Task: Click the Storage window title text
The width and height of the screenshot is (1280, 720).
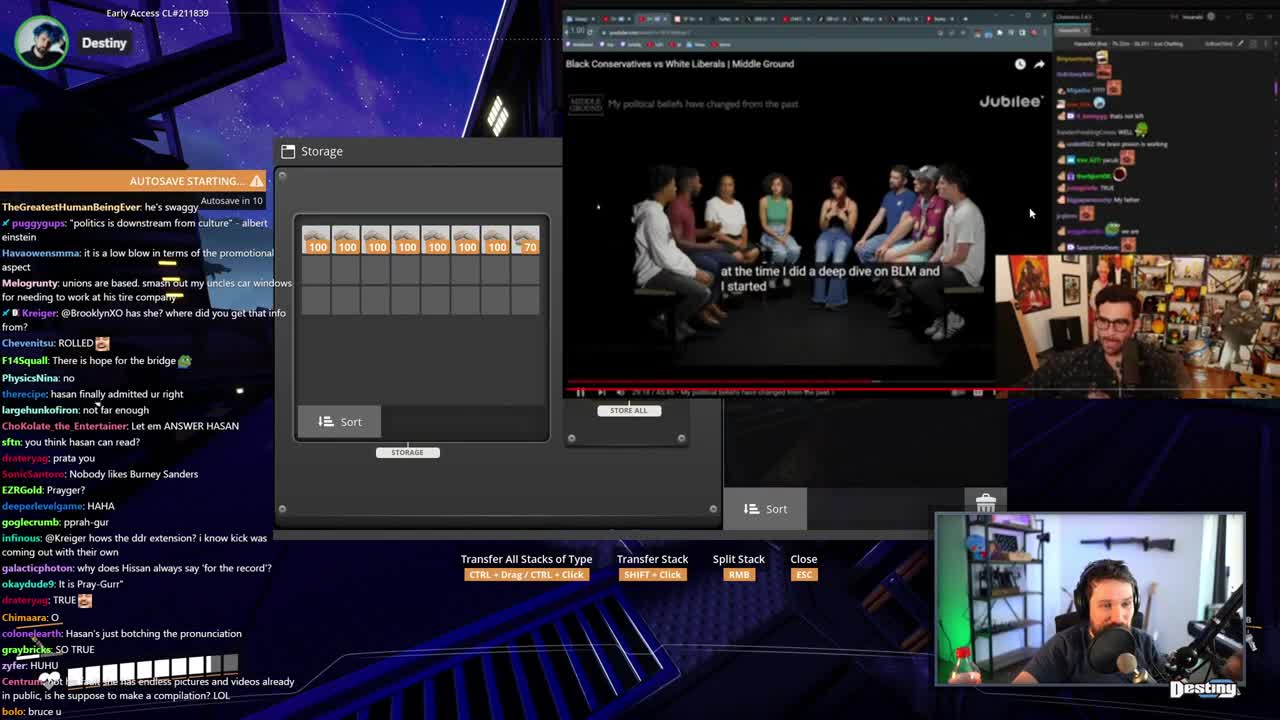Action: (322, 151)
